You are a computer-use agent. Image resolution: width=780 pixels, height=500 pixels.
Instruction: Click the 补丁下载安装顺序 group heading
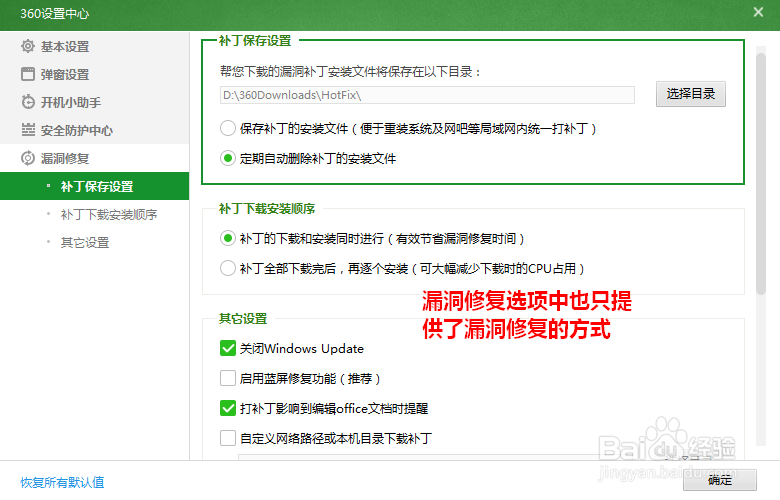pos(267,208)
